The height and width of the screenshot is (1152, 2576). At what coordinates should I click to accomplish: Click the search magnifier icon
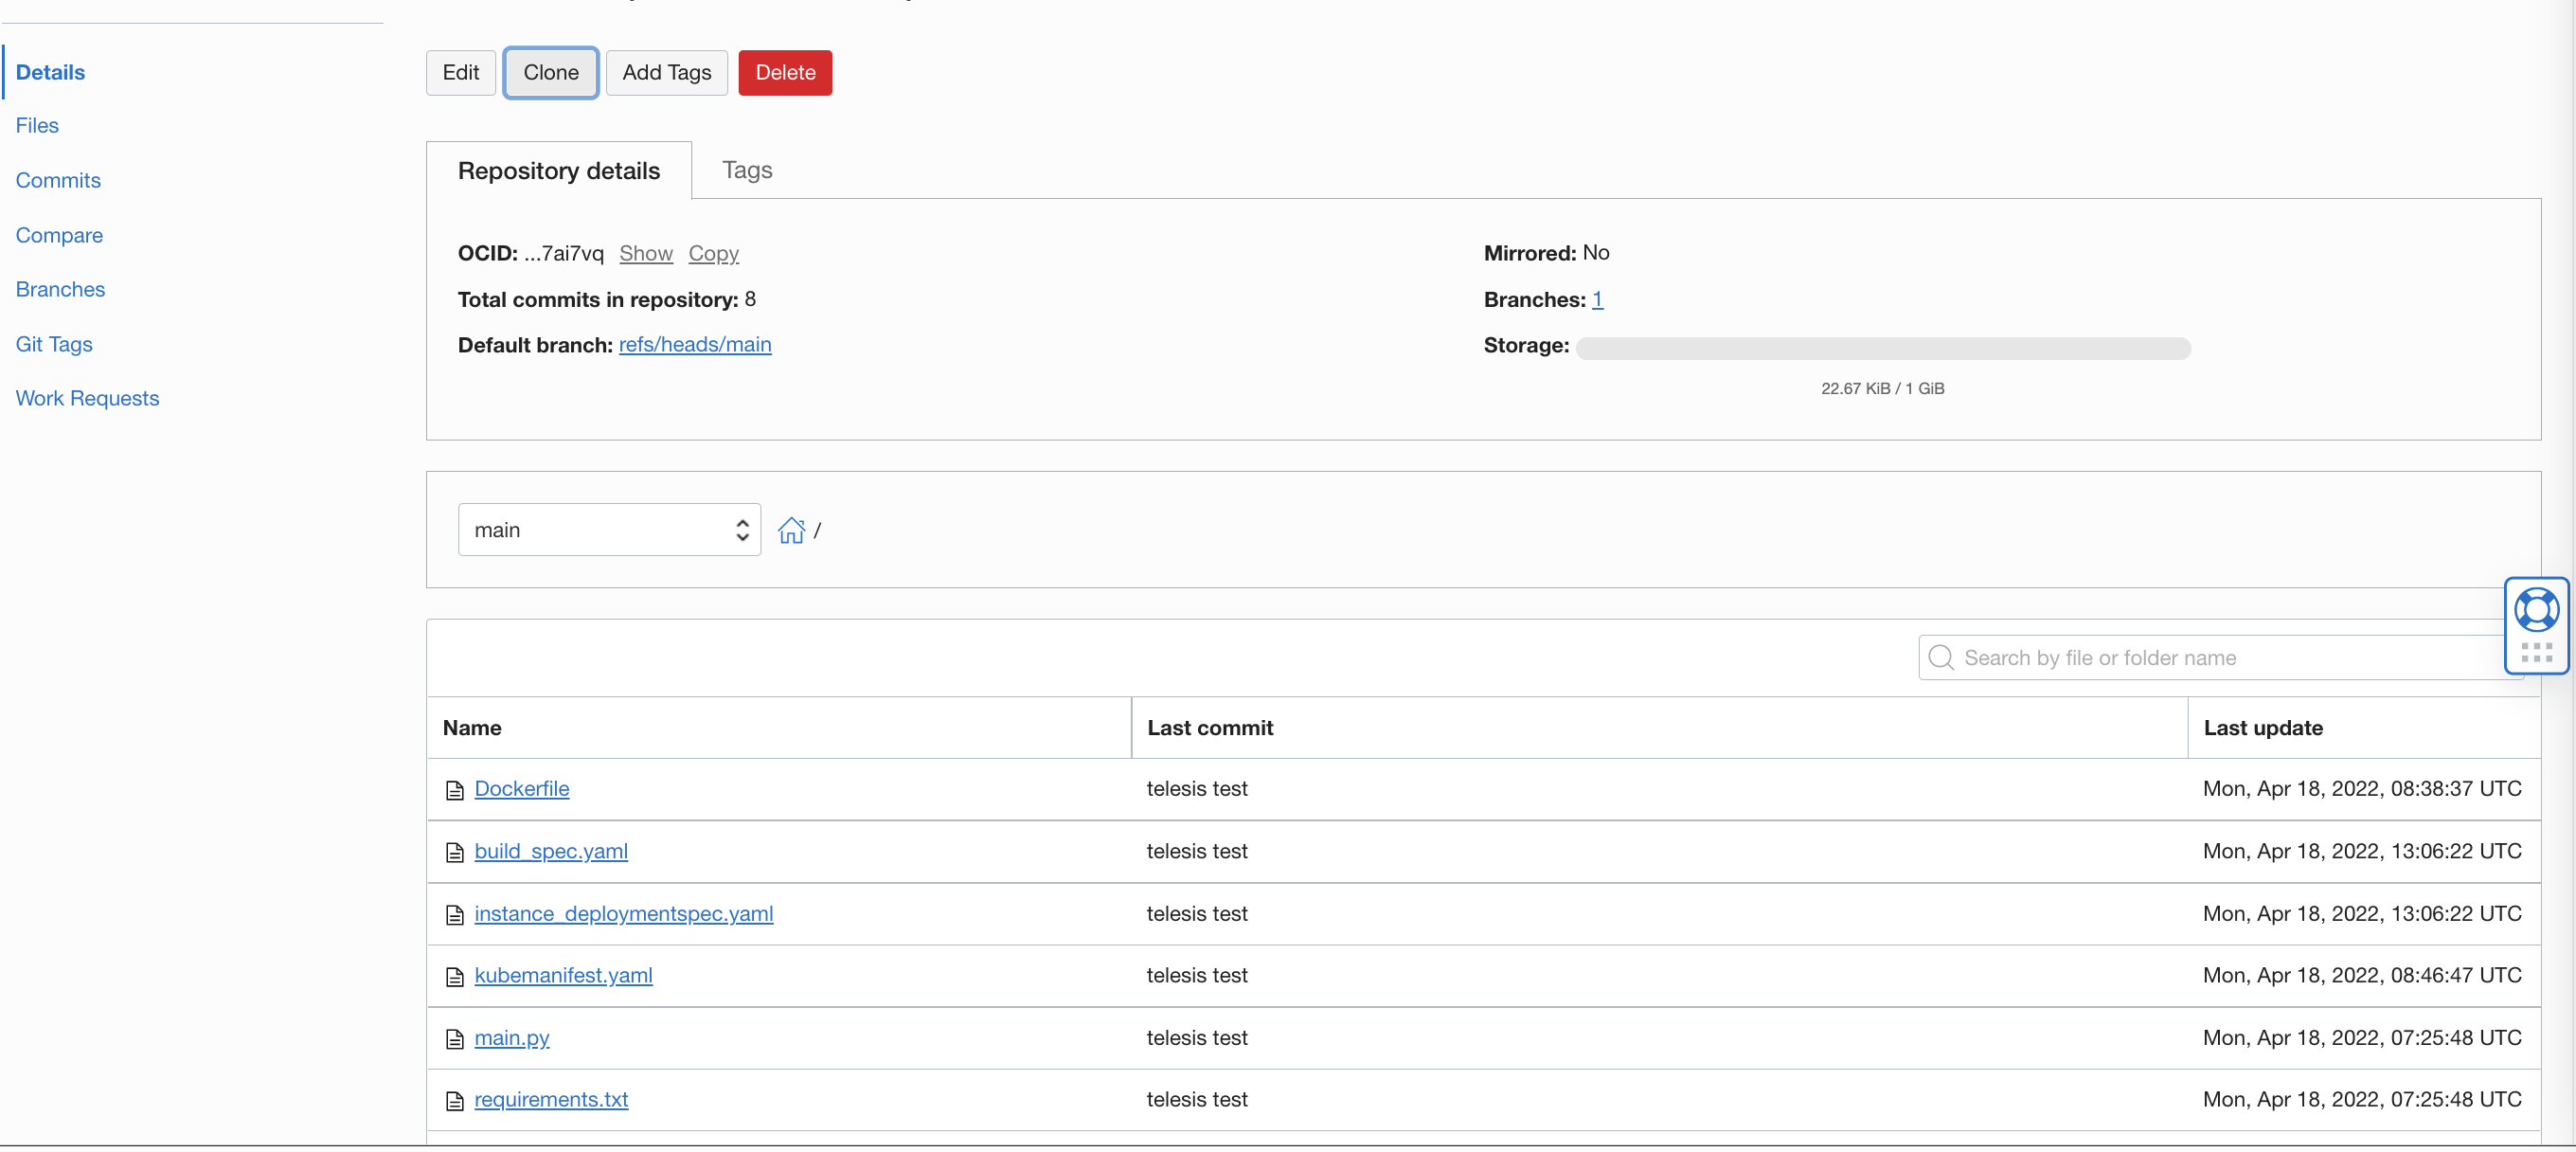pyautogui.click(x=1941, y=658)
